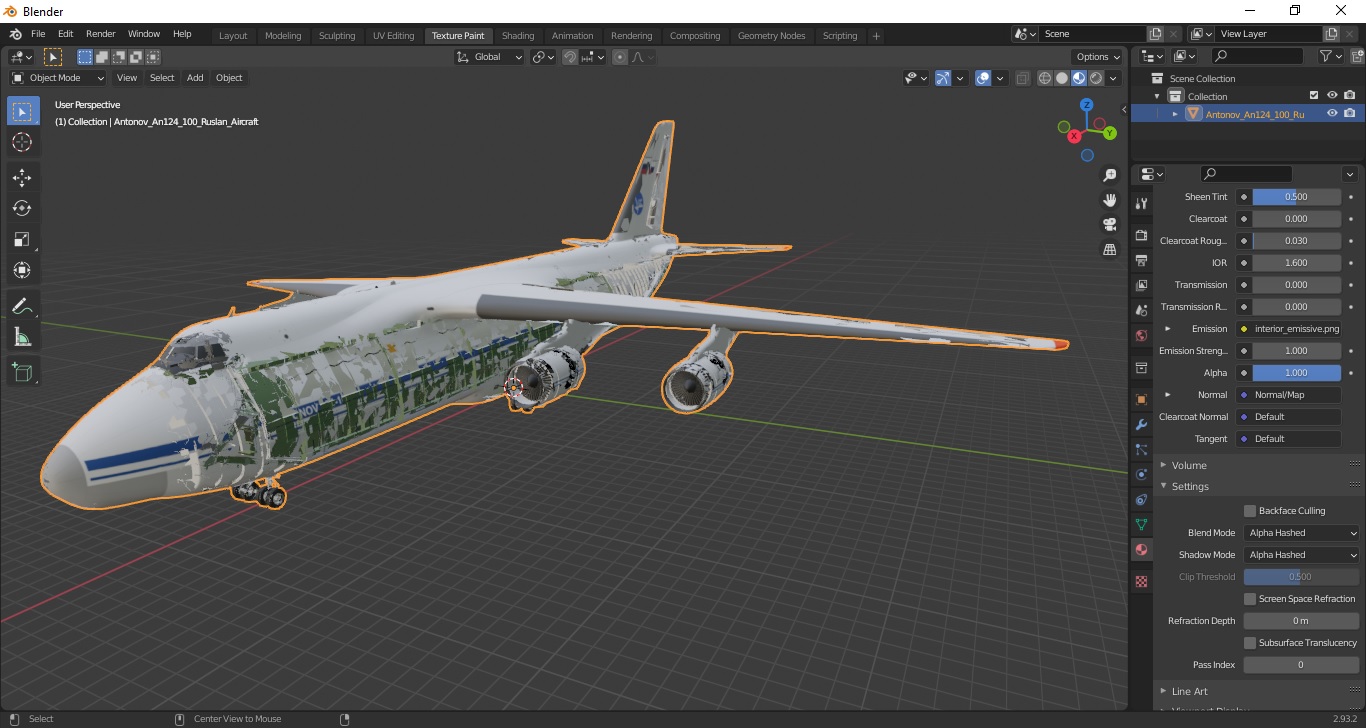Pick the Add Cube tool
This screenshot has height=728, width=1366.
[23, 372]
